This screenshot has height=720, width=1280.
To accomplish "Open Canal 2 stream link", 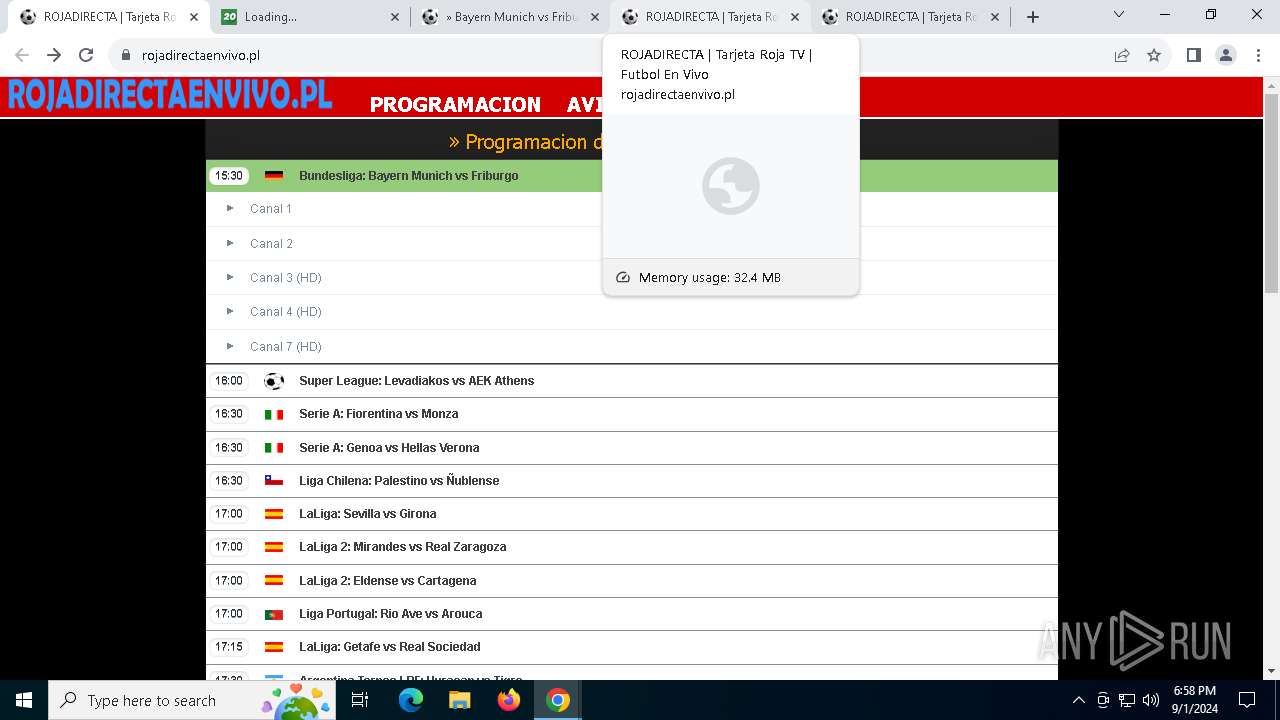I will point(271,244).
